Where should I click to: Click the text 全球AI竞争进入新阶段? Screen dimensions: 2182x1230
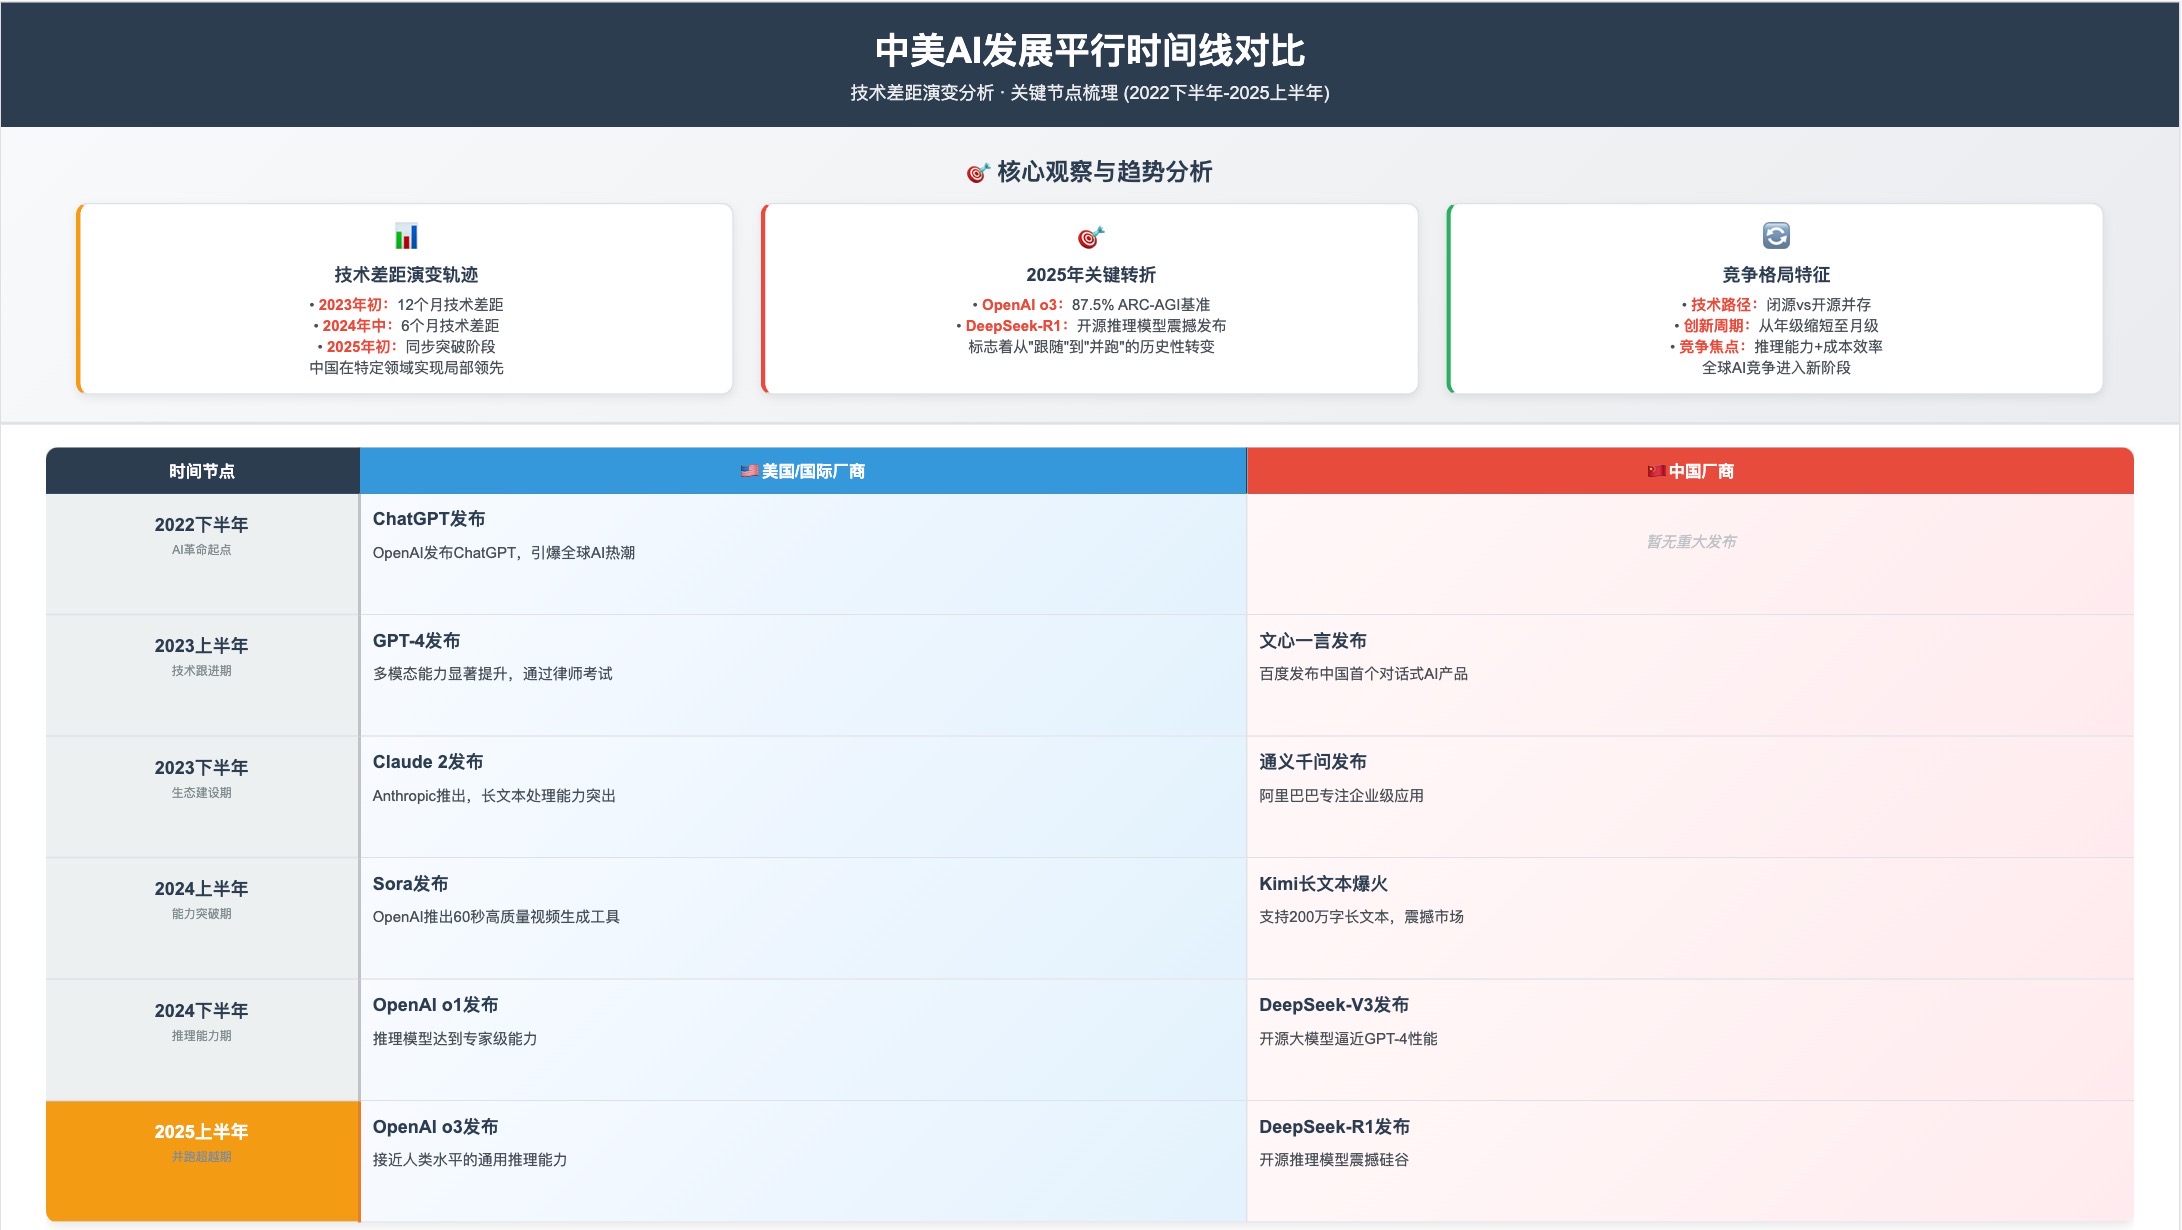tap(1776, 368)
